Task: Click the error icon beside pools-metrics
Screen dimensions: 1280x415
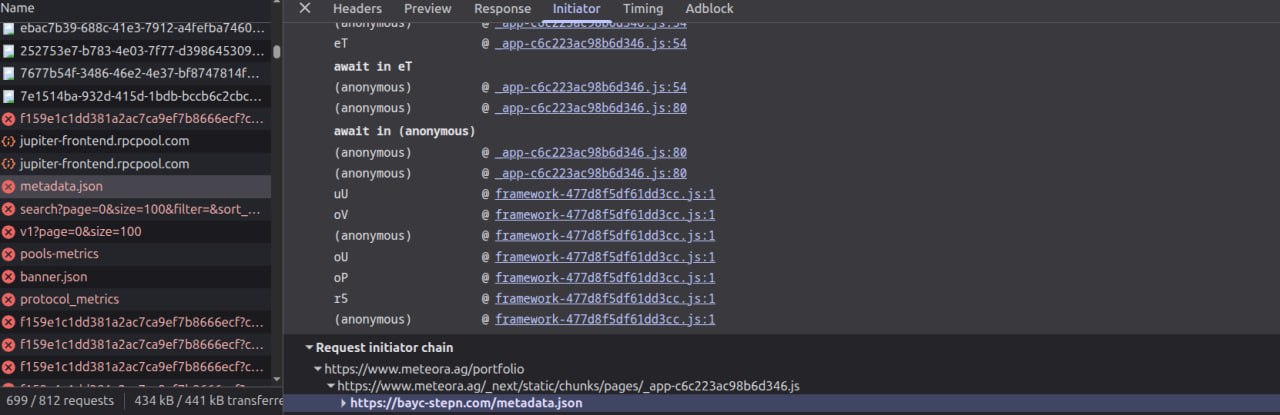Action: click(x=9, y=254)
